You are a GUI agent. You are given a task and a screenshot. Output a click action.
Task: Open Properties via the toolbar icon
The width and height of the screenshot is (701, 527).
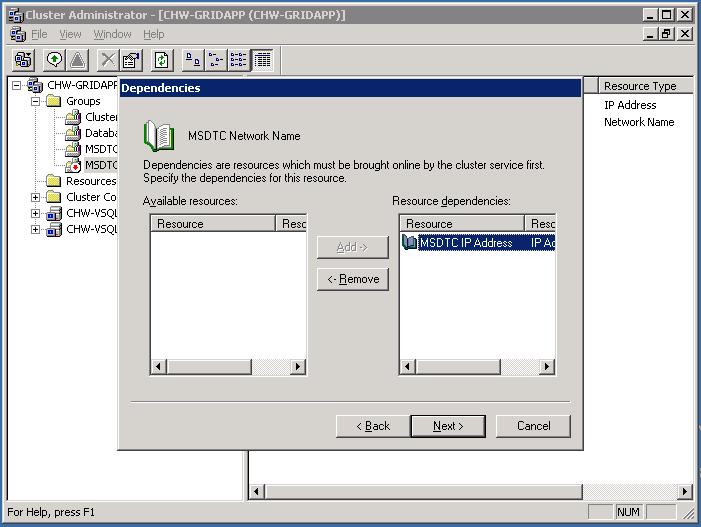point(131,60)
